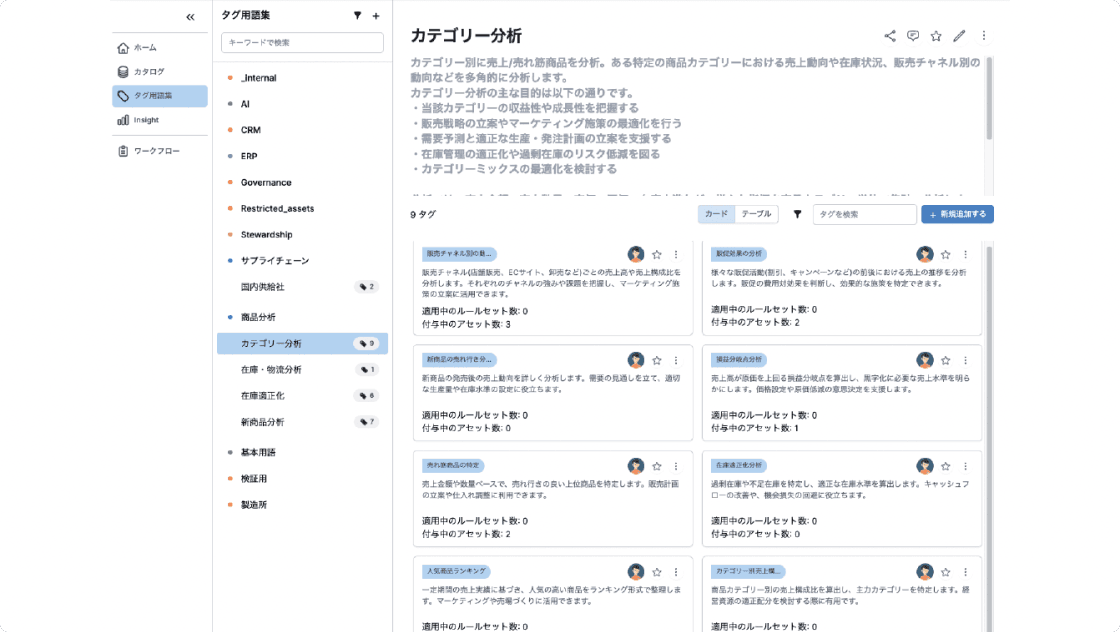The image size is (1120, 632).
Task: Click the description area vertical scrollbar
Action: point(989,100)
